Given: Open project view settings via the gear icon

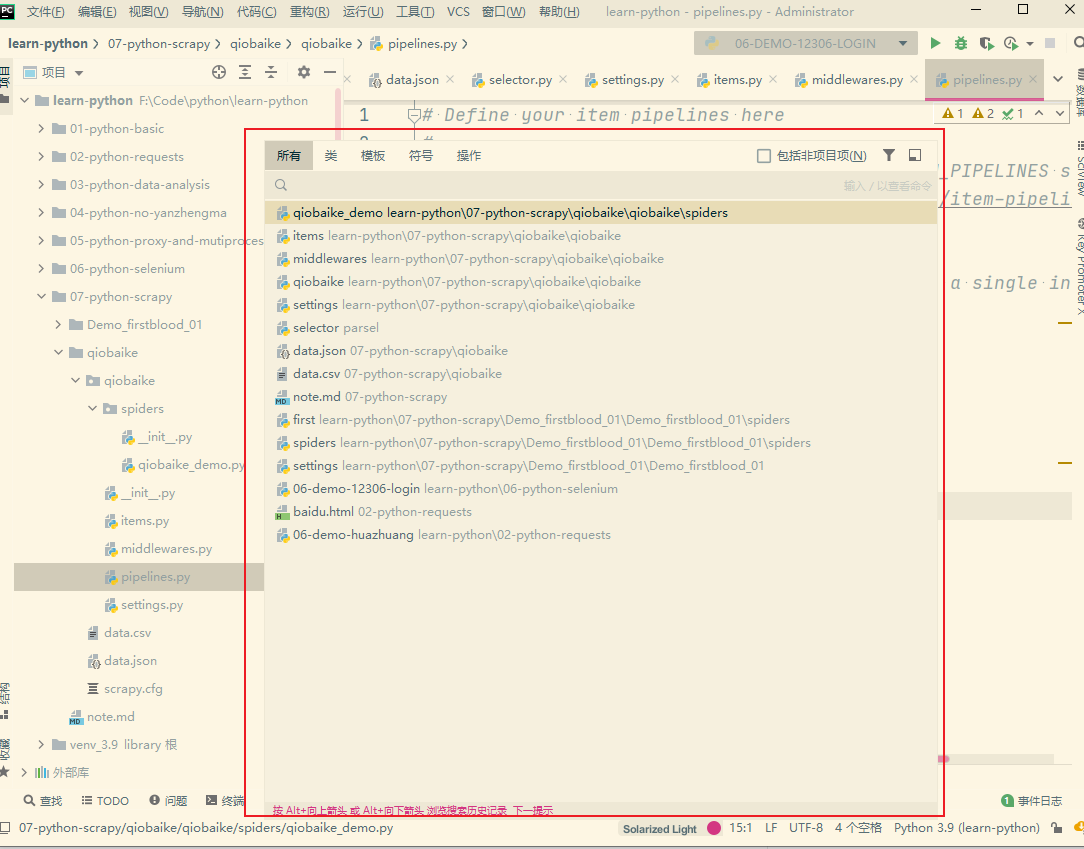Looking at the screenshot, I should [x=304, y=73].
